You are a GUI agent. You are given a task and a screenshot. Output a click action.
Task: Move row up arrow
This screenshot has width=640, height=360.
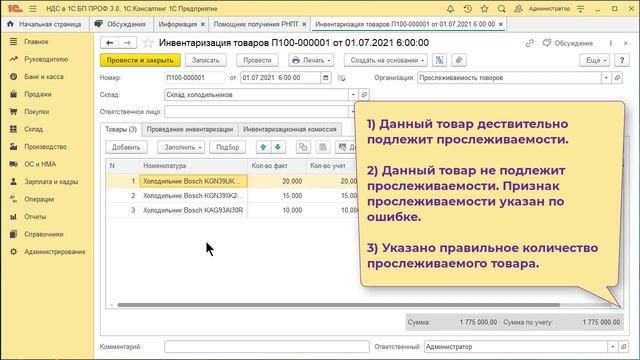pos(263,147)
